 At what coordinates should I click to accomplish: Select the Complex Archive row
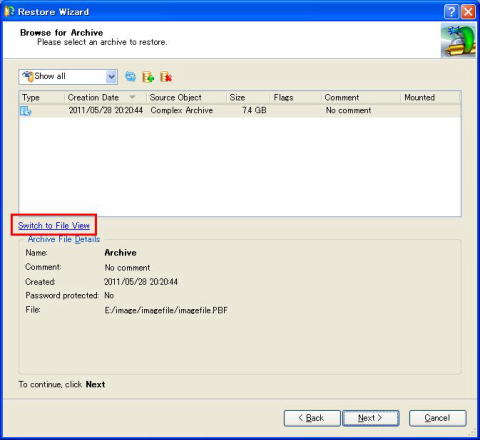click(x=240, y=111)
